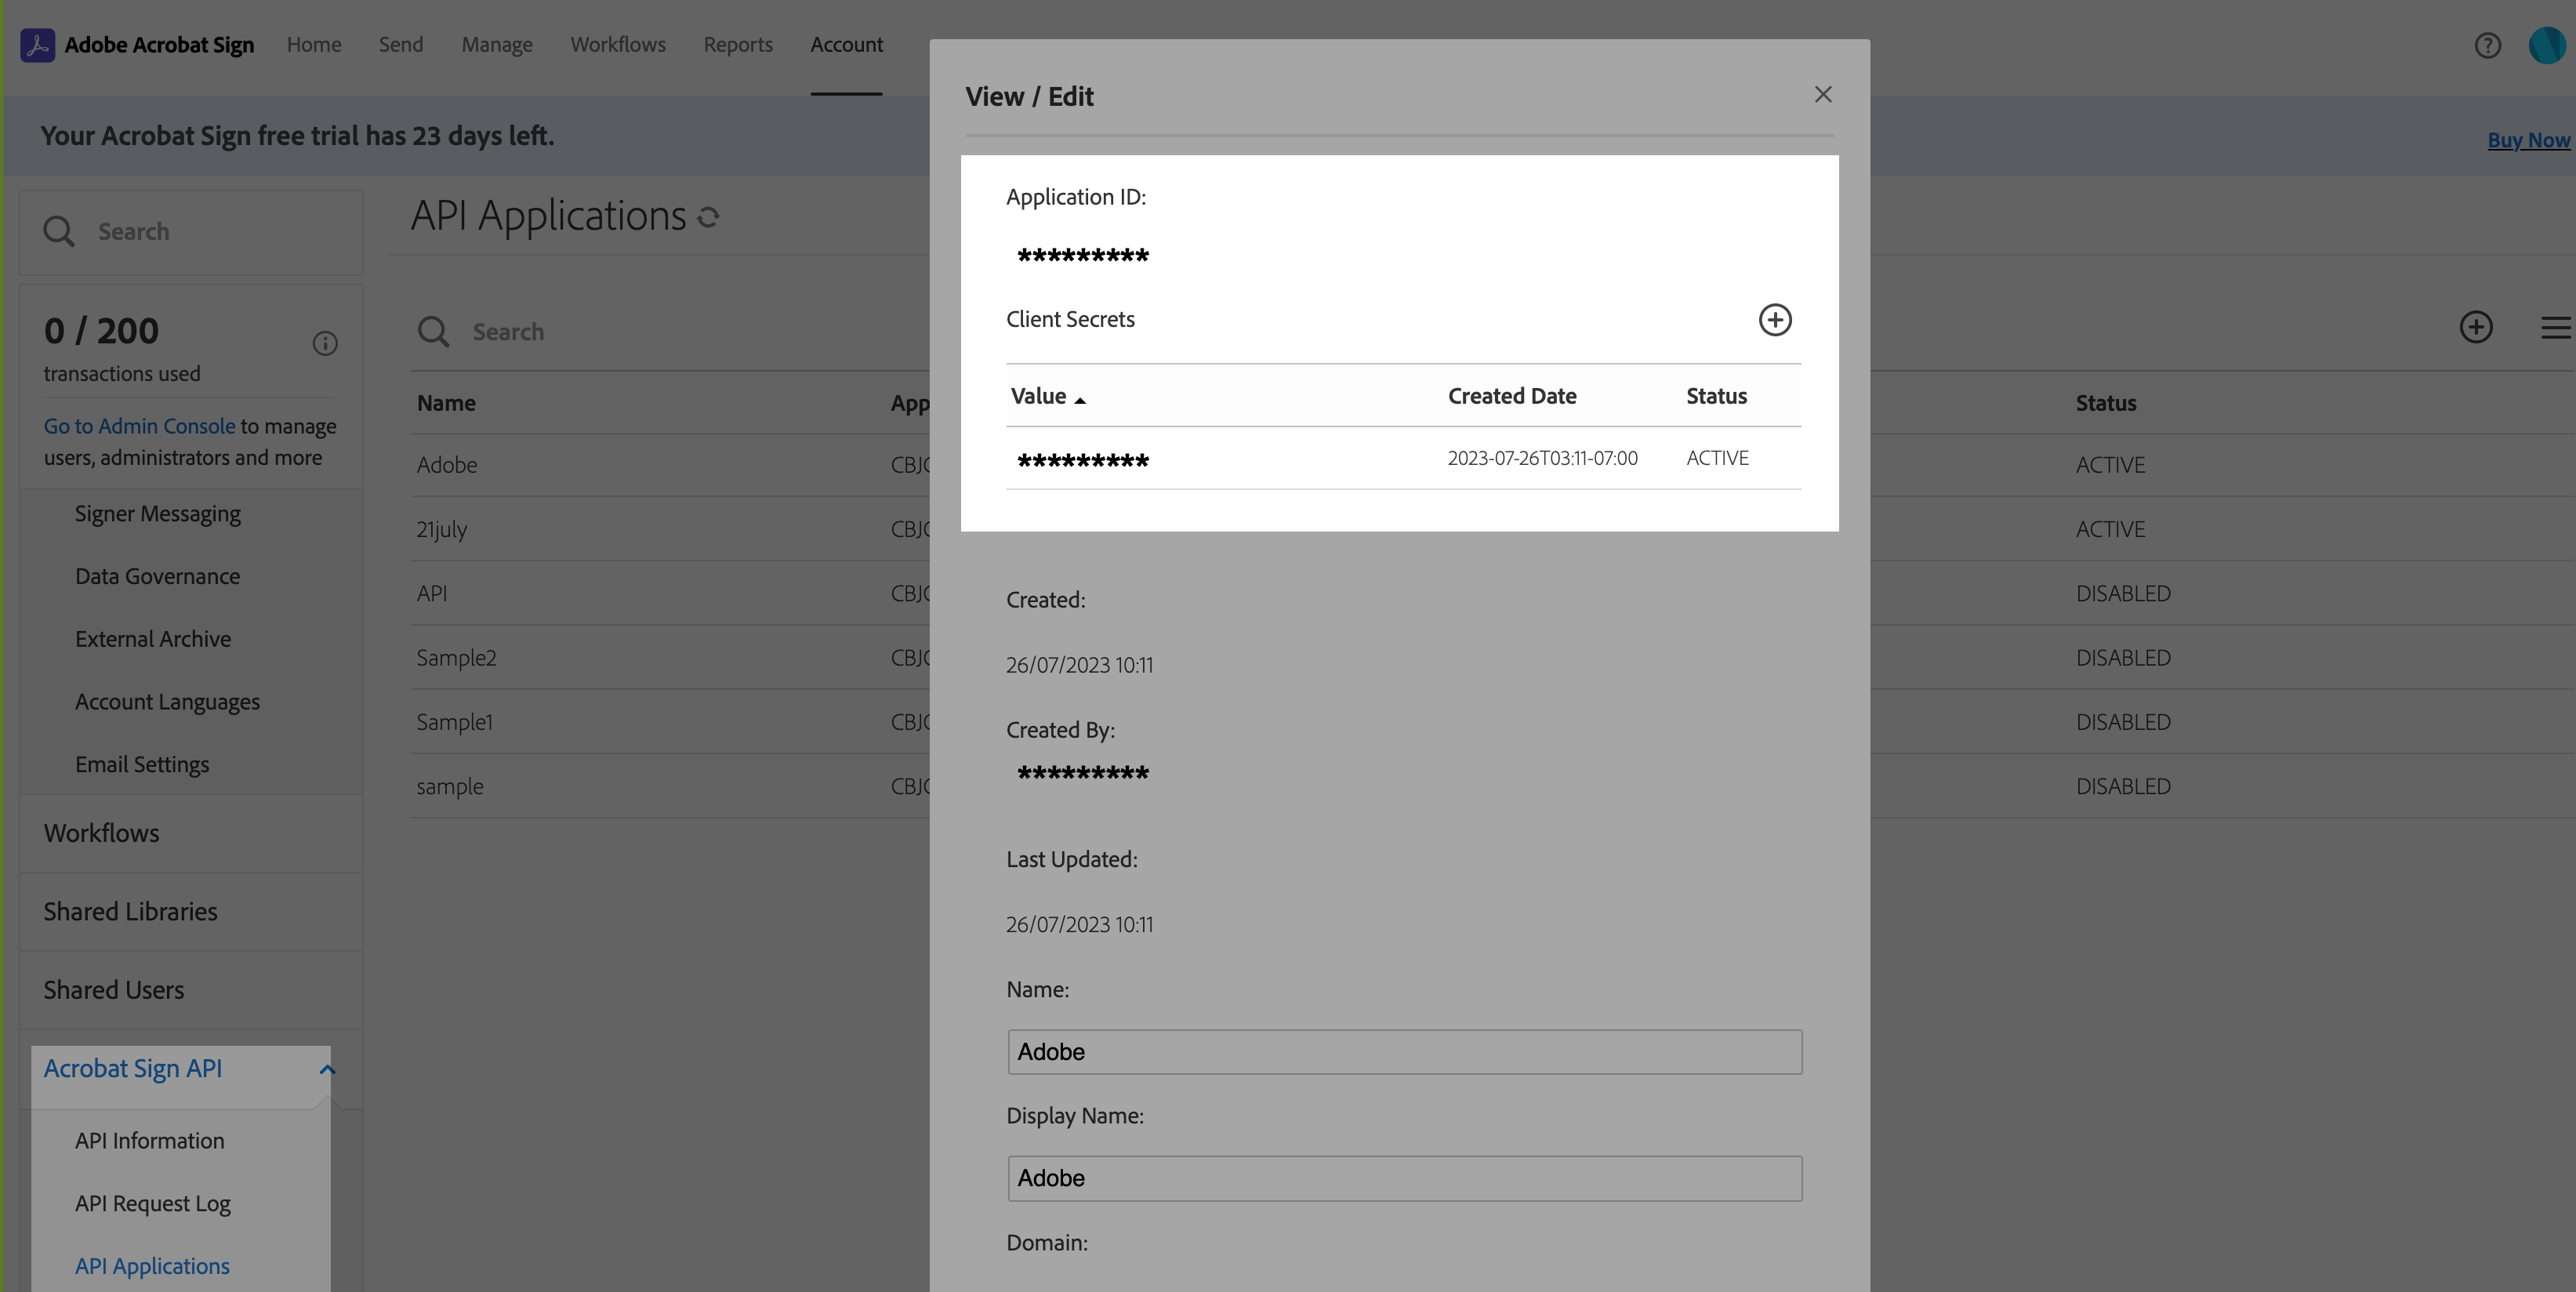Click the masked client secret value

(1083, 461)
